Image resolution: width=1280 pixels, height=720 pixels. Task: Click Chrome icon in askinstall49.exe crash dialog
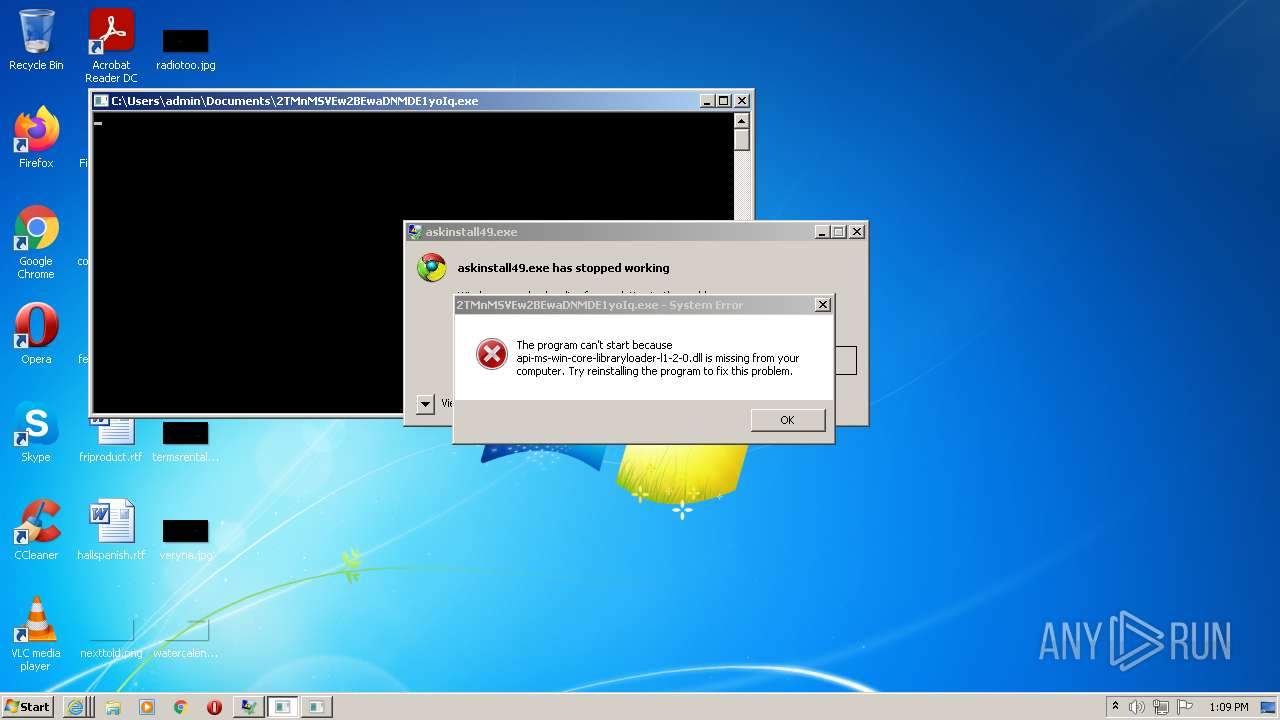click(432, 268)
